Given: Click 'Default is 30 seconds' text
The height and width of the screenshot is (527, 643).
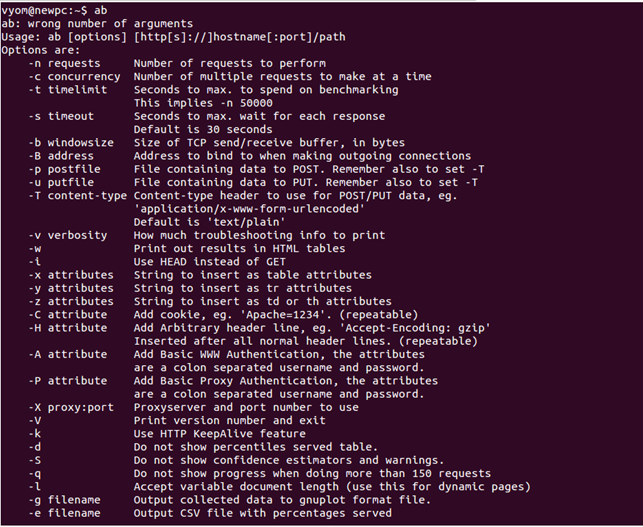Looking at the screenshot, I should [203, 130].
